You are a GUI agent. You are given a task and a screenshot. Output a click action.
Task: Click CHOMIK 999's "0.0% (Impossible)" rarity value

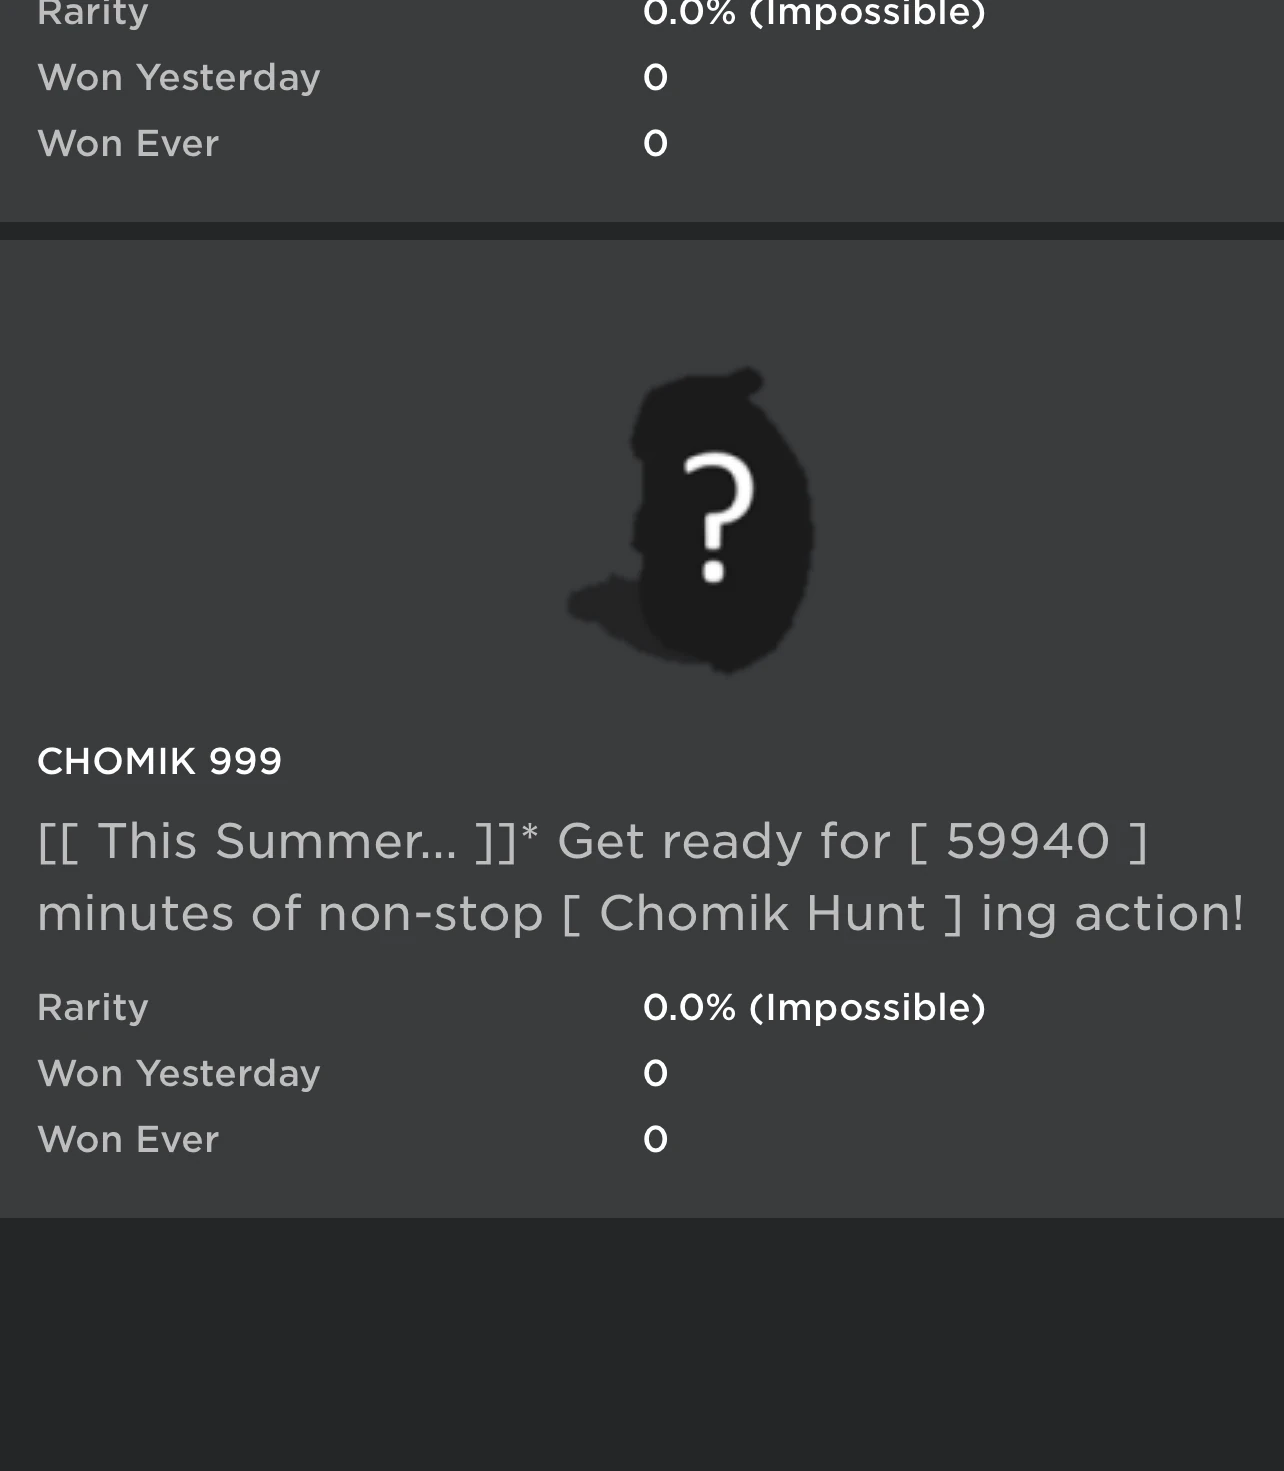(x=814, y=1007)
